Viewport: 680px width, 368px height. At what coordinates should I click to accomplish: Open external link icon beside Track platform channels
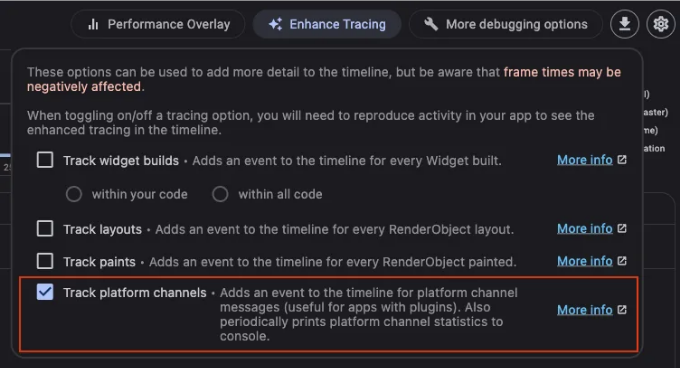pos(622,309)
